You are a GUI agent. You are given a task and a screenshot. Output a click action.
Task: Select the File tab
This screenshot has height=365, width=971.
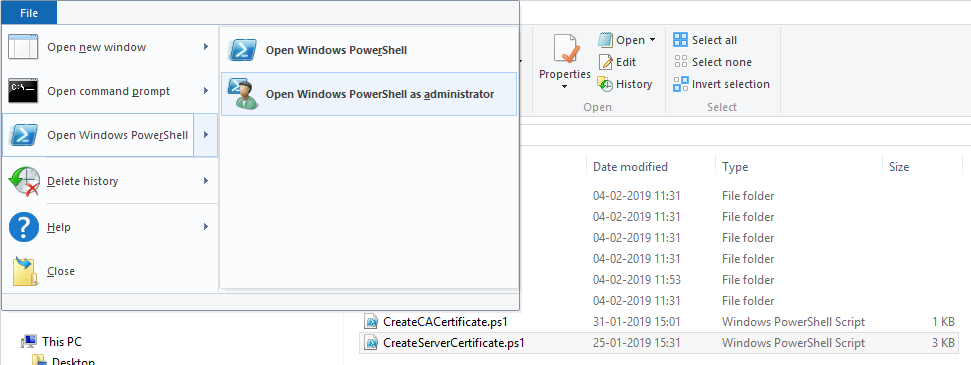tap(29, 13)
